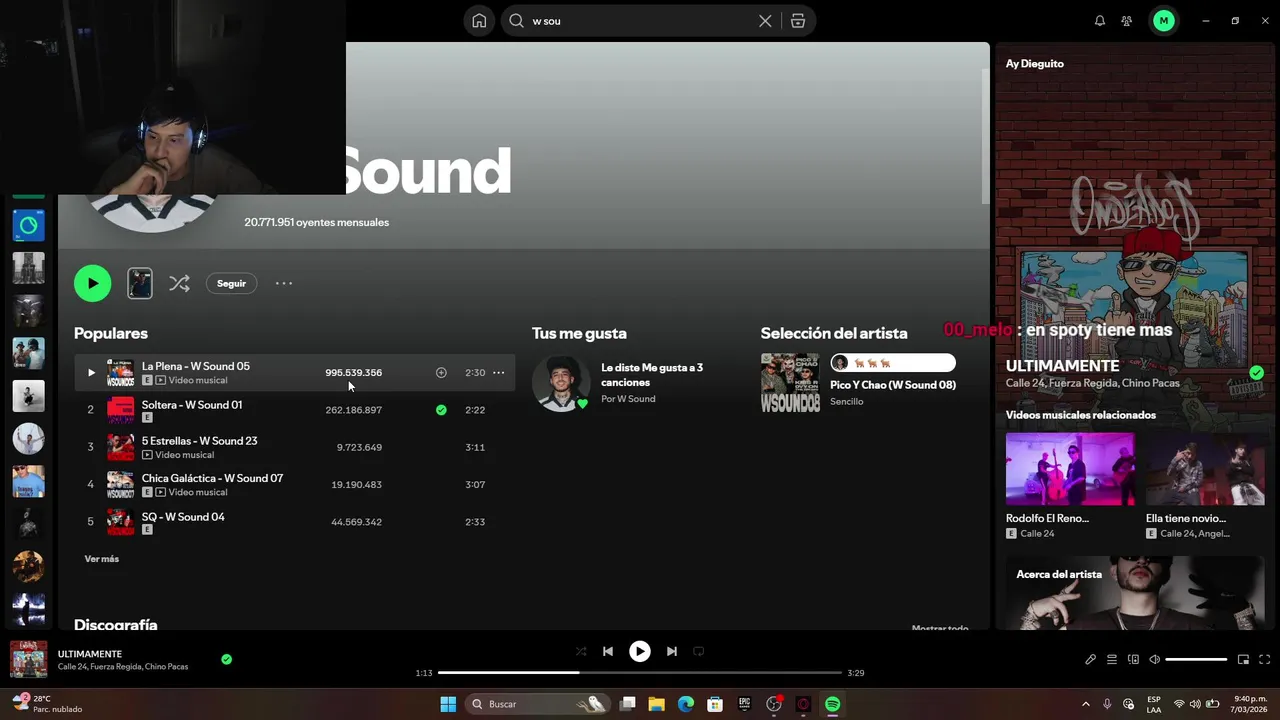Screen dimensions: 1280x720
Task: Open the Browse icon in search bar
Action: pyautogui.click(x=798, y=21)
